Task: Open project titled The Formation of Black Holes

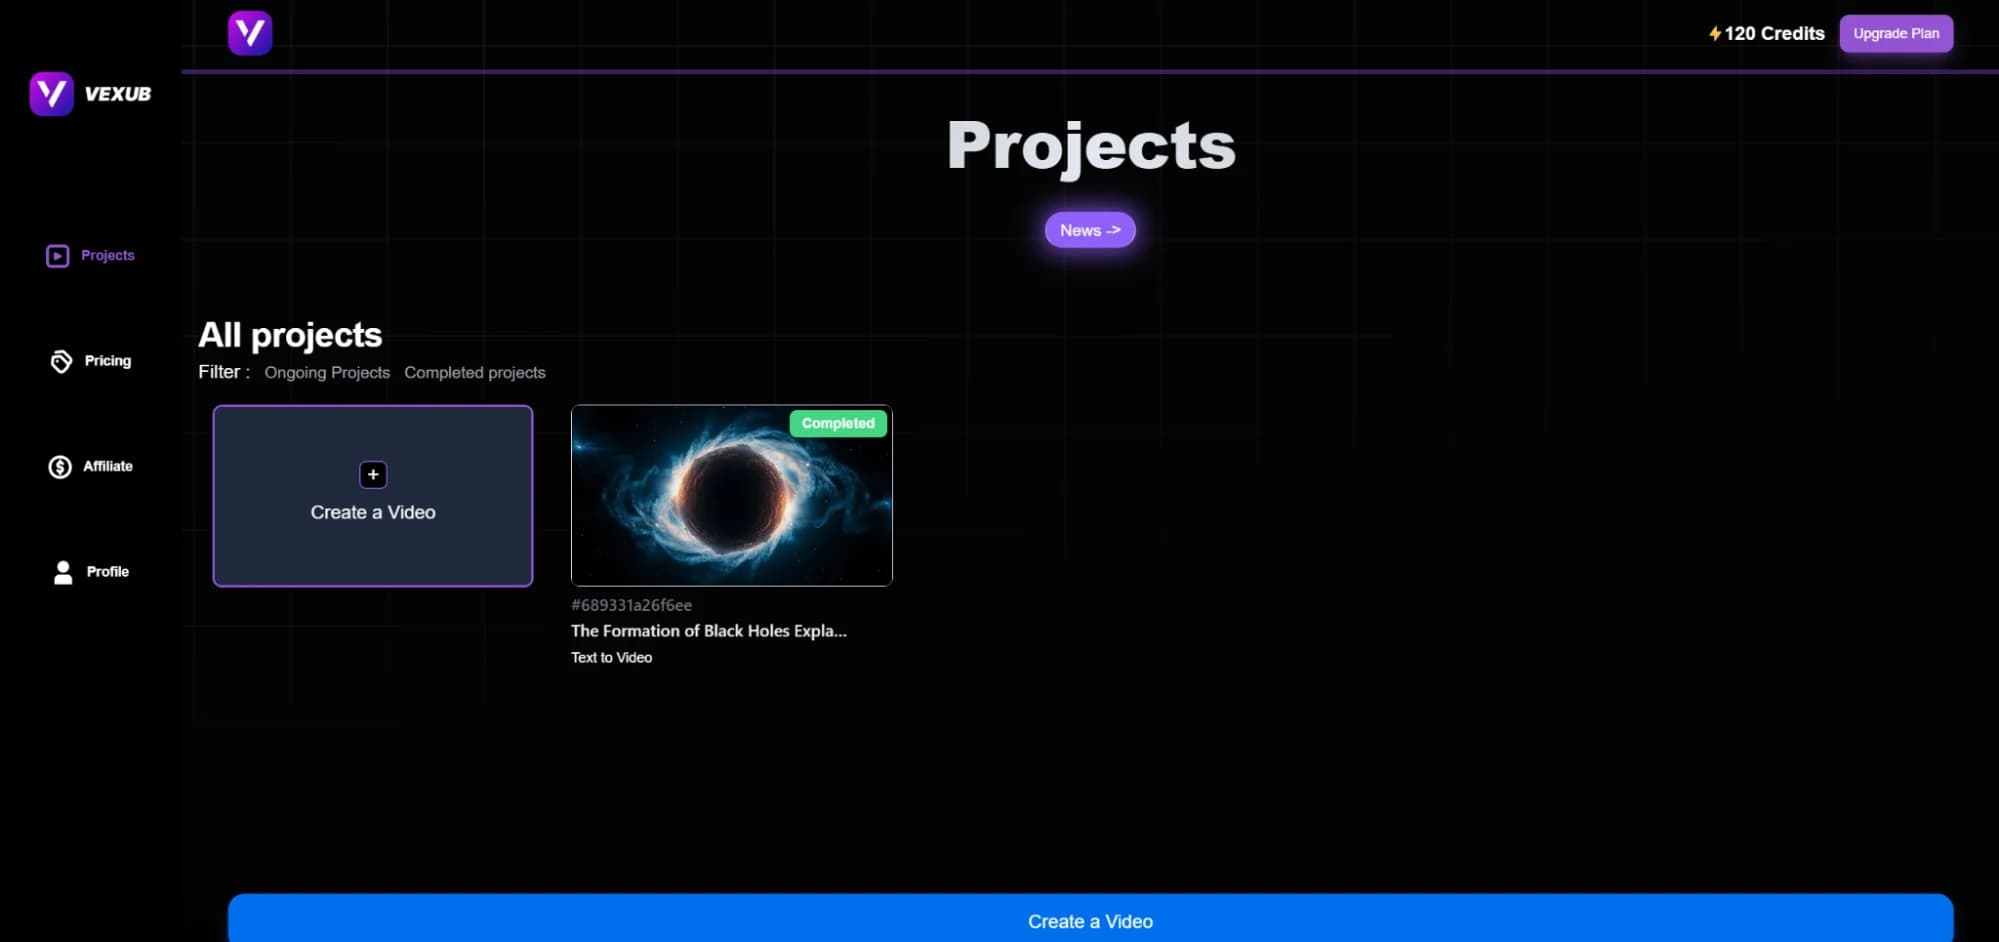Action: coord(708,631)
